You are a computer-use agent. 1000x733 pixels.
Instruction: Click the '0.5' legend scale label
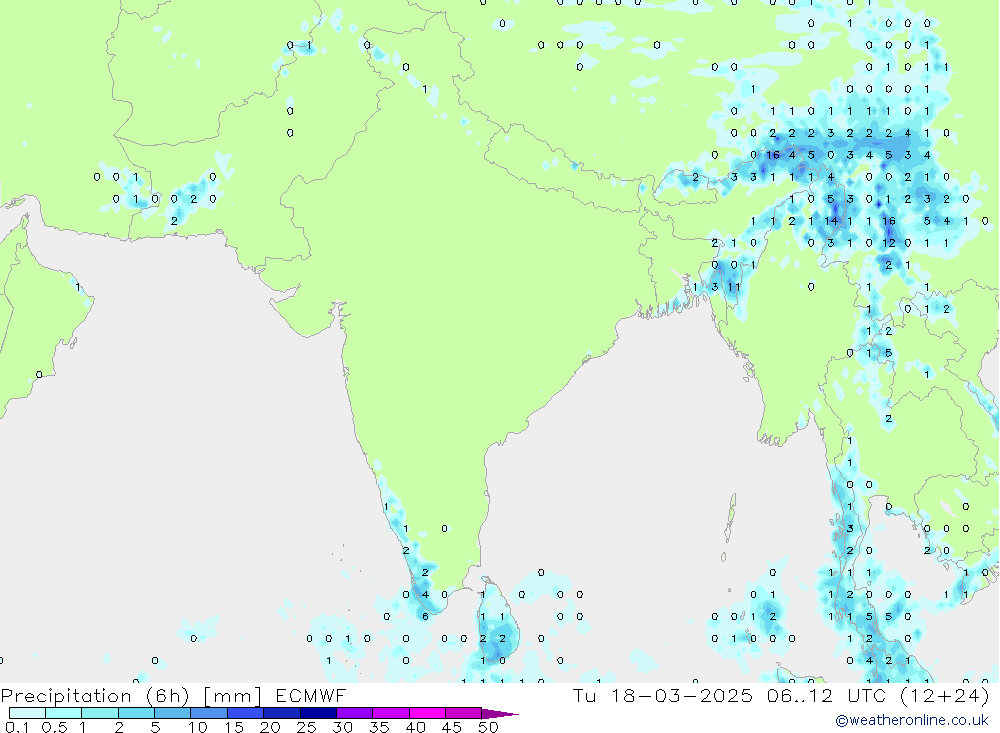[x=54, y=727]
